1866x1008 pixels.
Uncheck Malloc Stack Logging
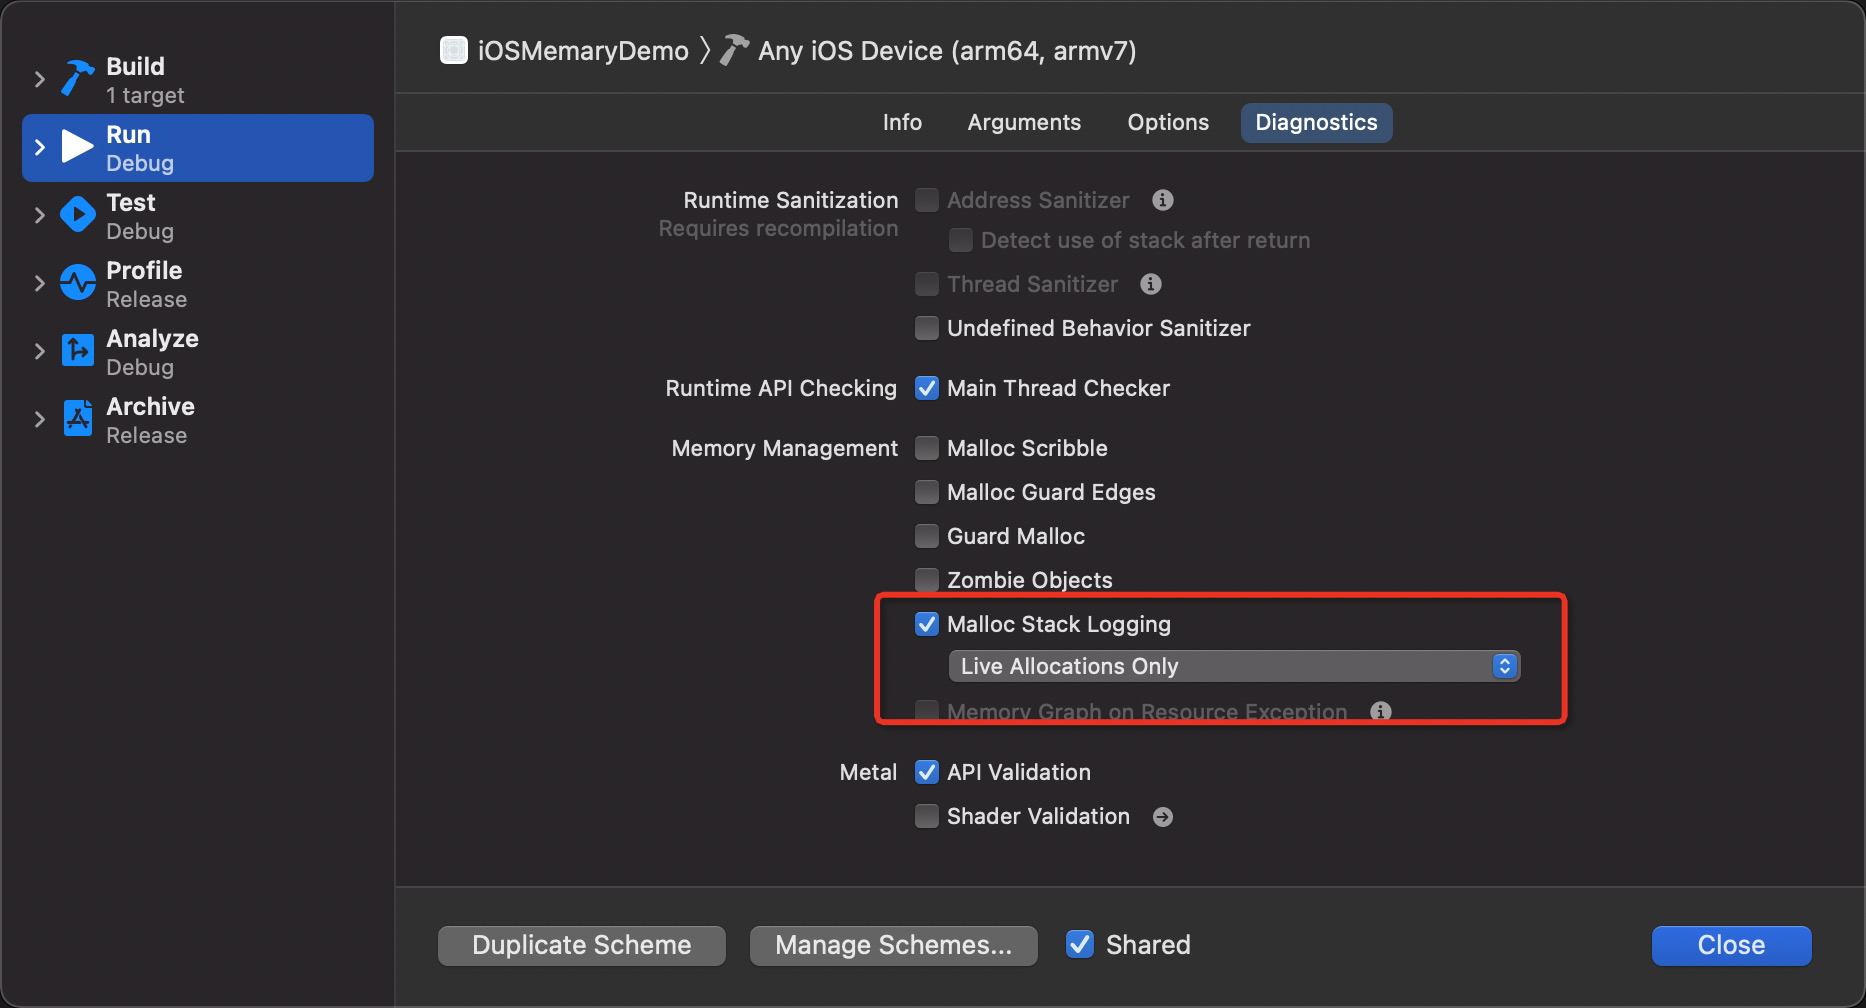927,624
